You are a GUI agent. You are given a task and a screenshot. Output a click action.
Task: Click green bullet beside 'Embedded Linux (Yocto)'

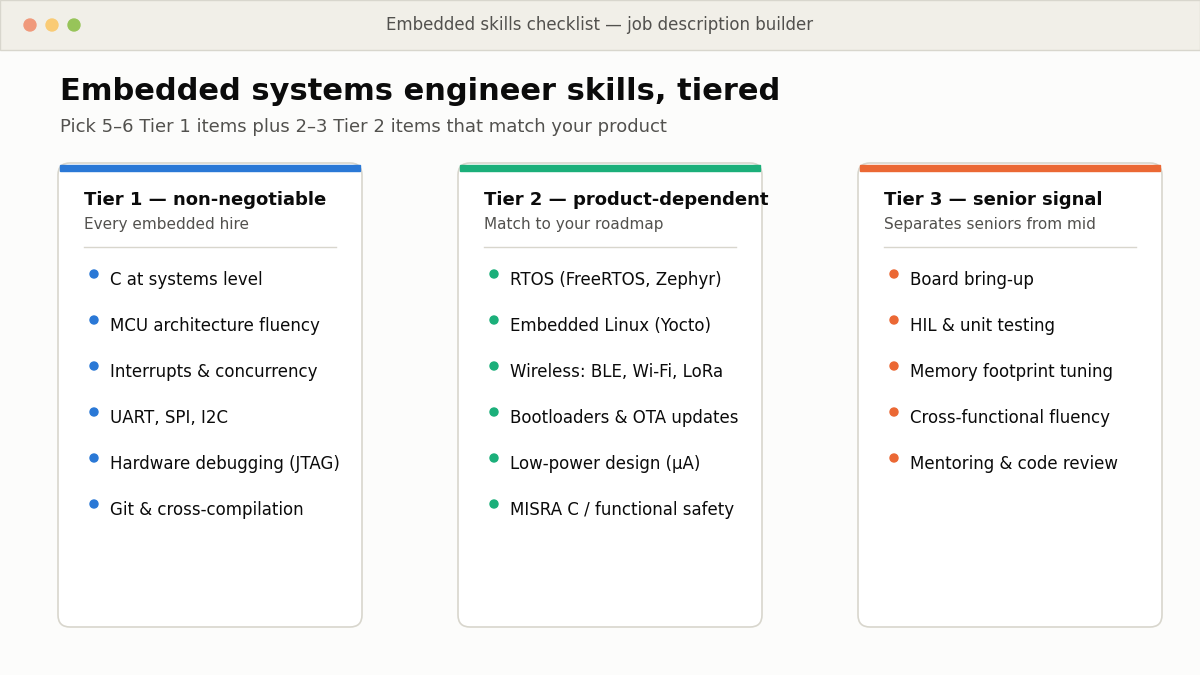494,320
